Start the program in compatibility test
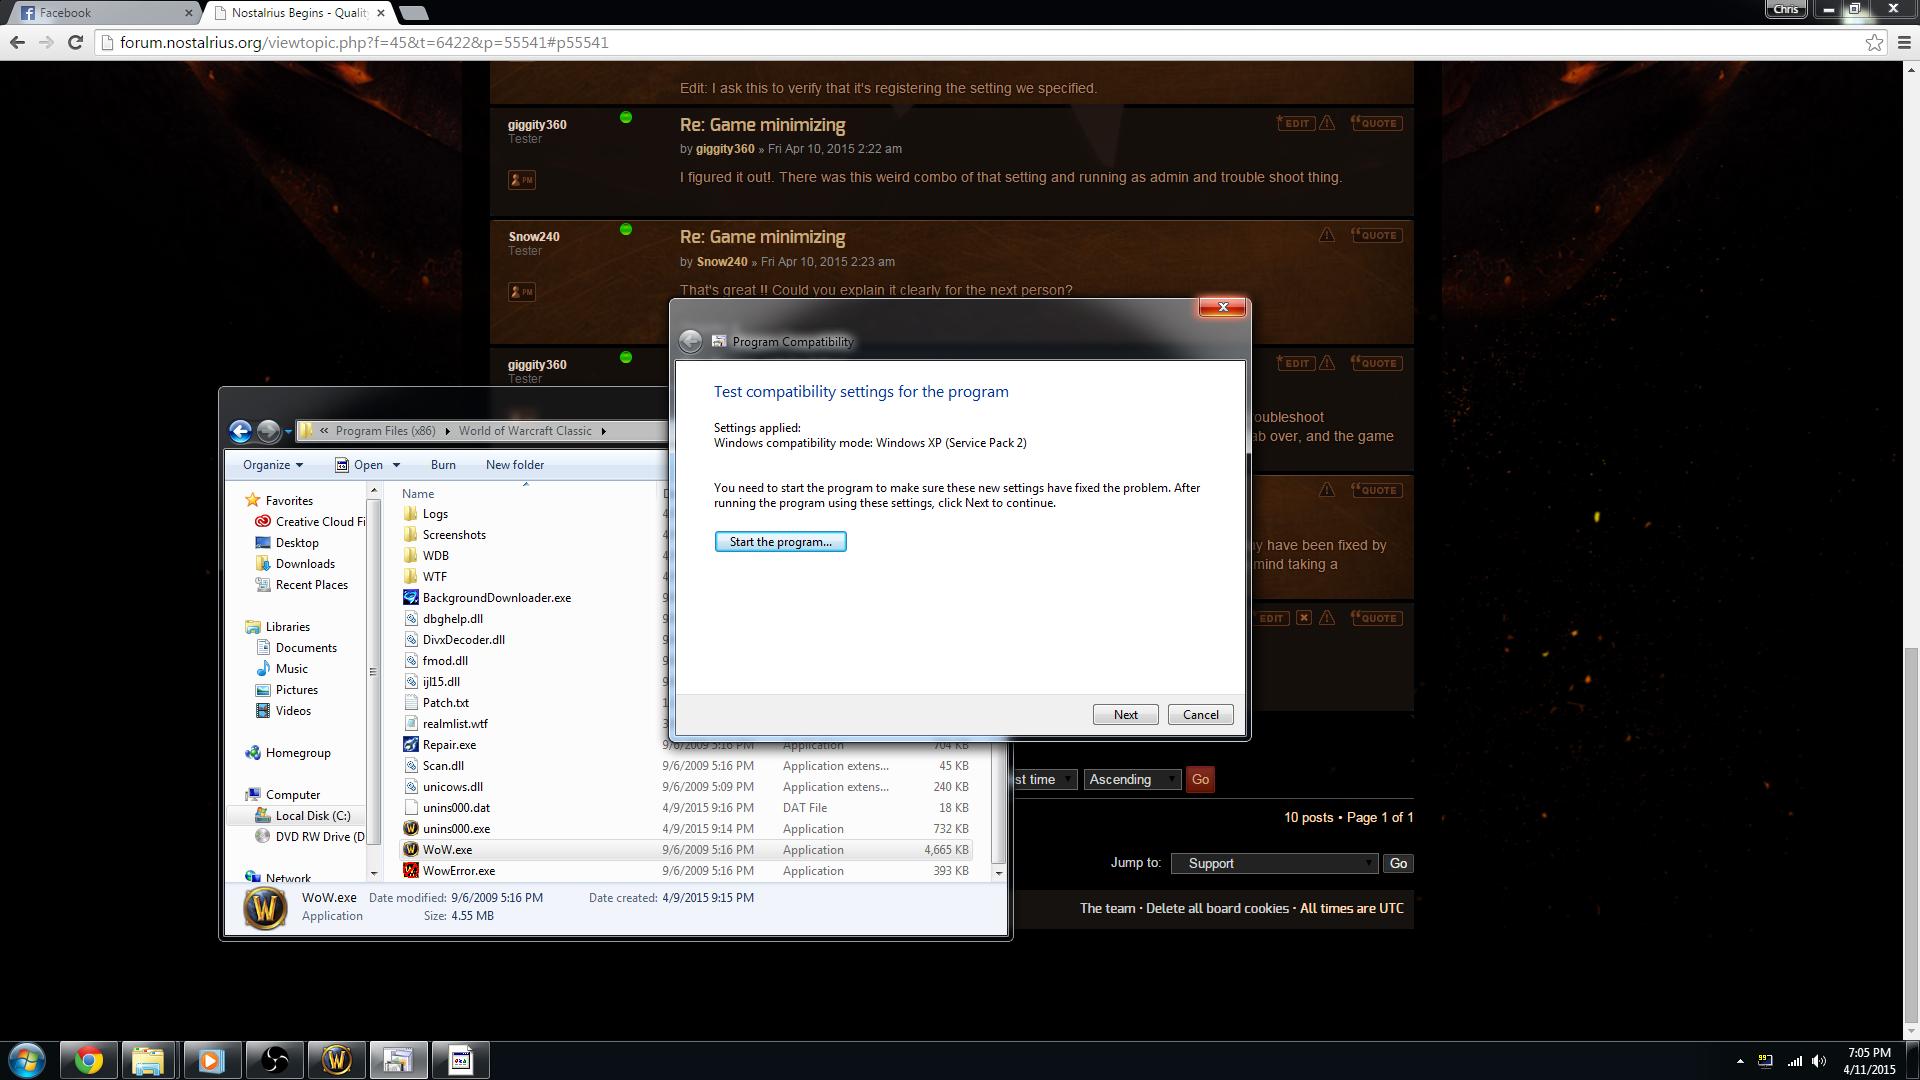 coord(780,542)
